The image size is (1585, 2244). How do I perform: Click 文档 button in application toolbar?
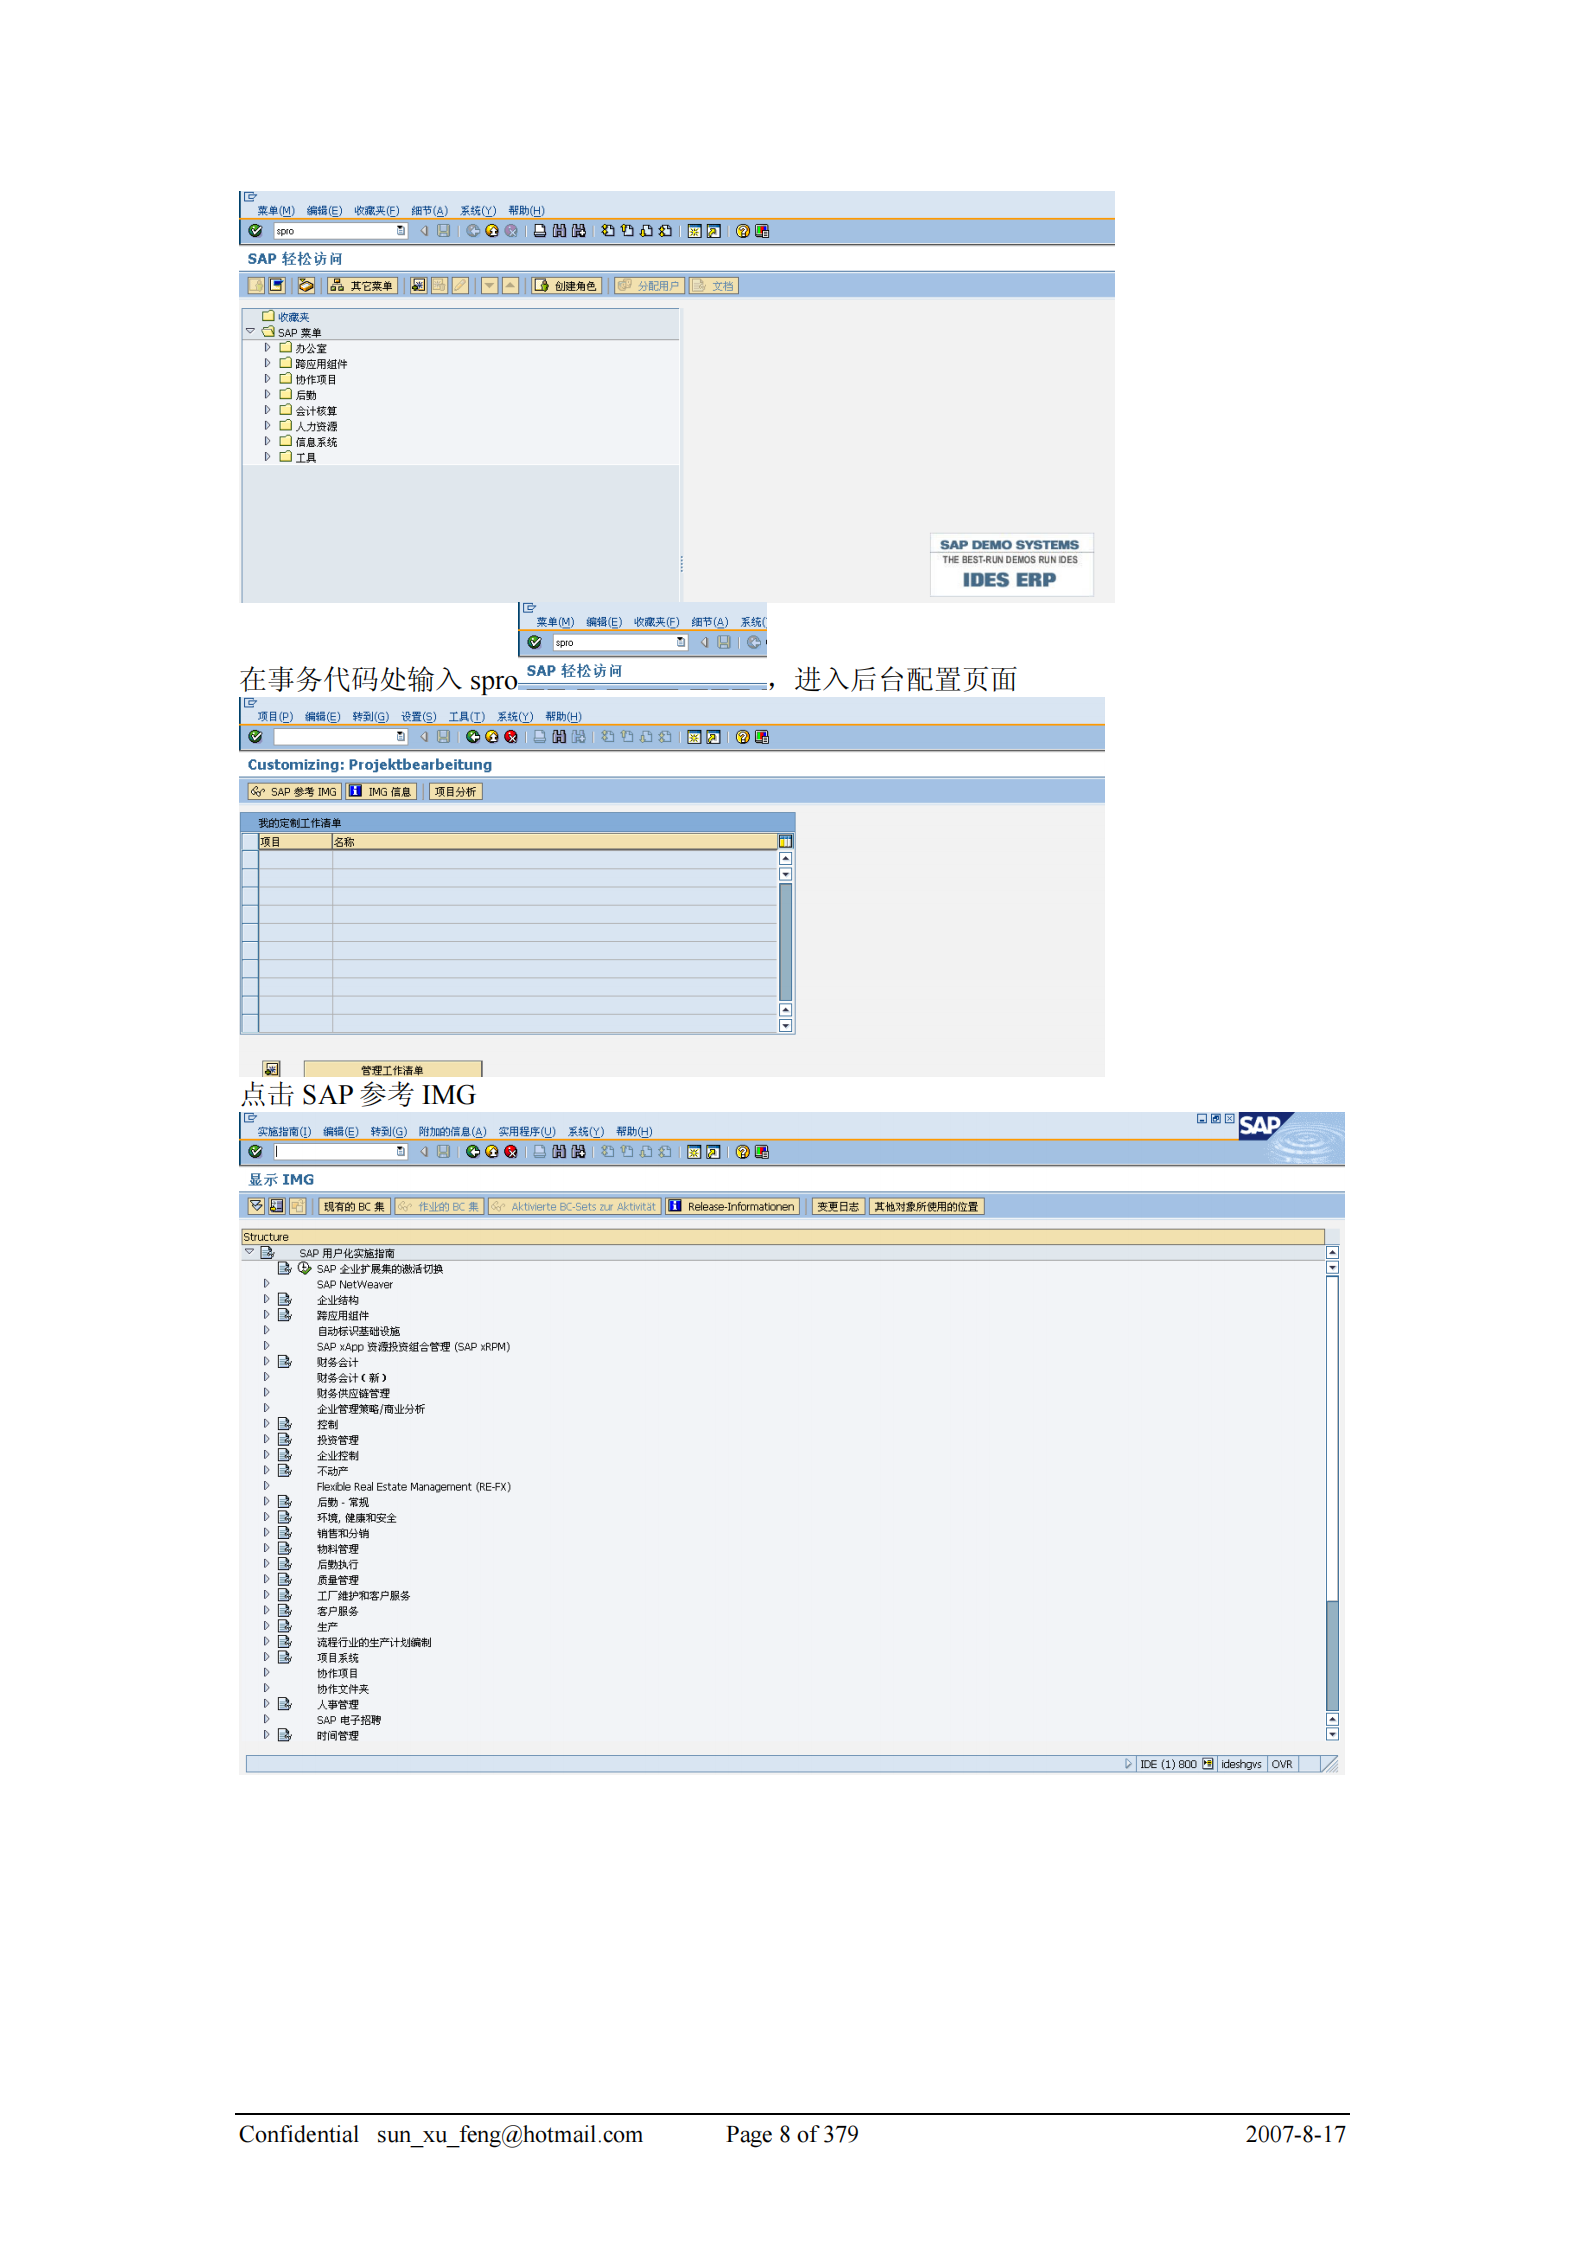(x=714, y=286)
